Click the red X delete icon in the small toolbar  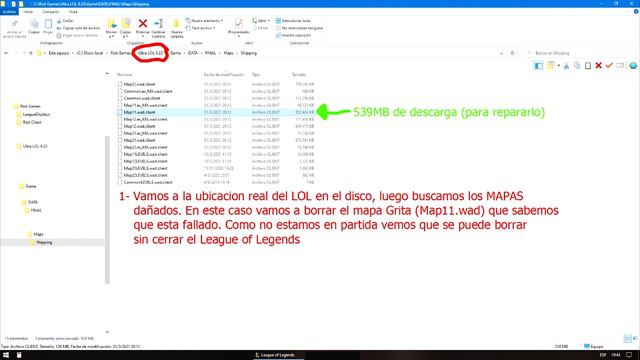point(598,65)
